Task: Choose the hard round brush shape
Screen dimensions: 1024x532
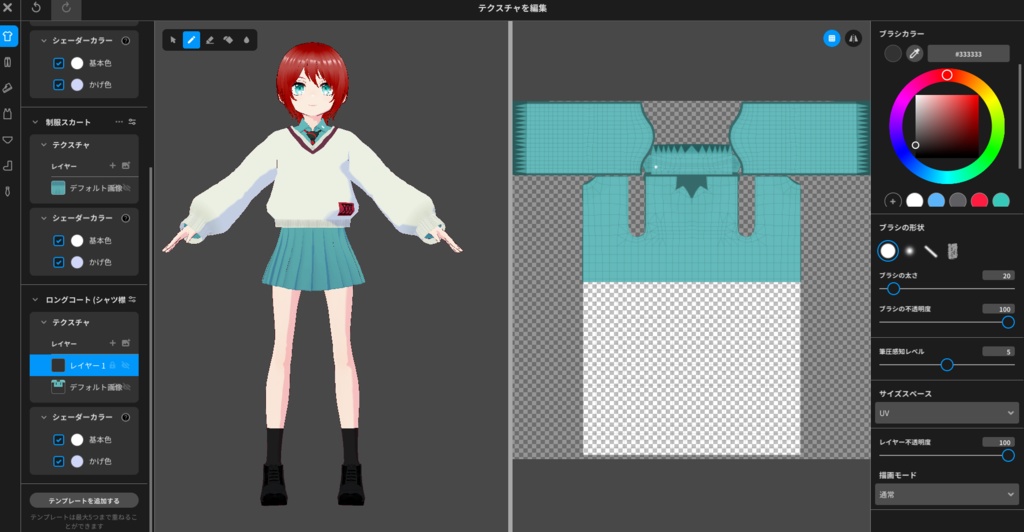Action: (x=888, y=251)
